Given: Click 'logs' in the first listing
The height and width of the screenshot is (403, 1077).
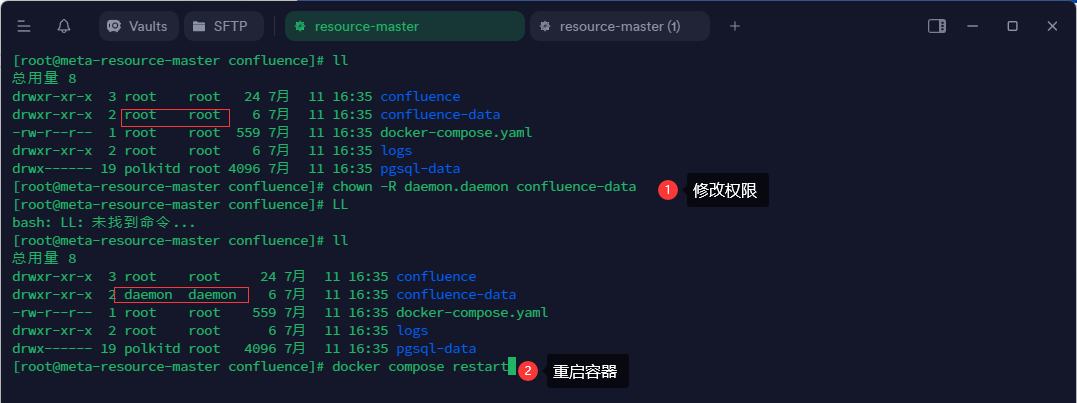Looking at the screenshot, I should pyautogui.click(x=396, y=150).
